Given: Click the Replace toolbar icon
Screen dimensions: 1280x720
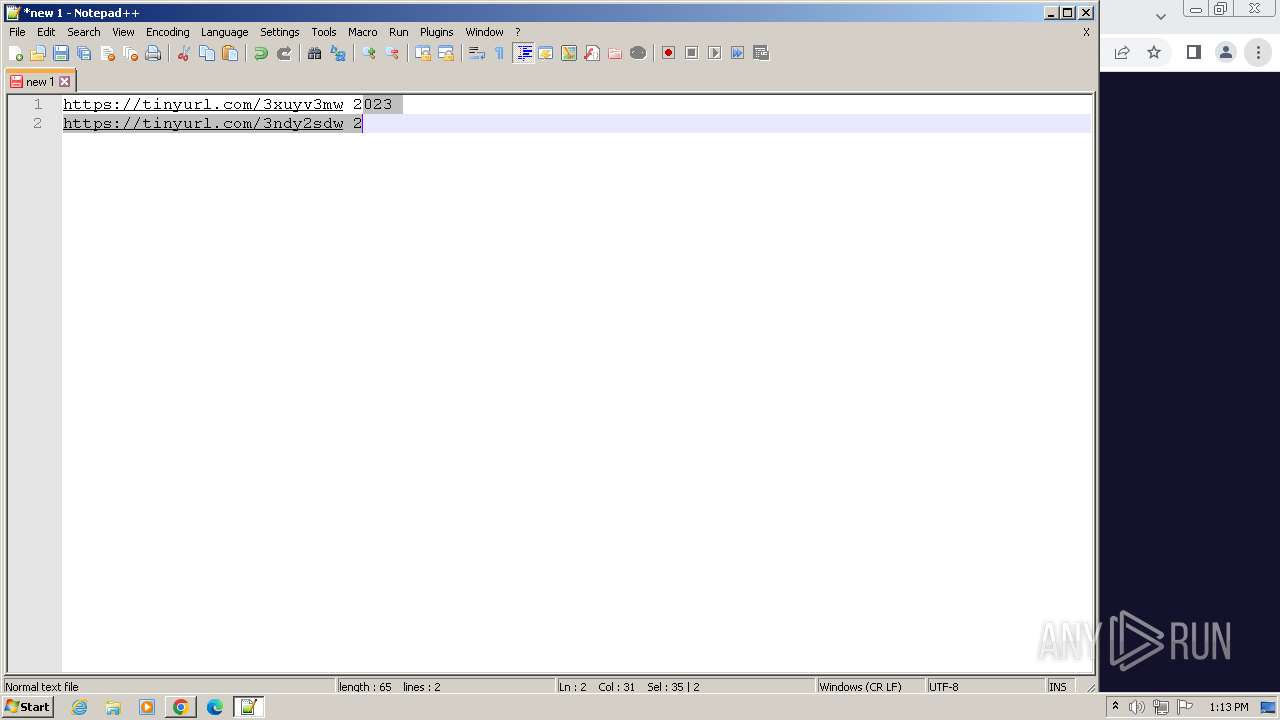Looking at the screenshot, I should pos(337,53).
